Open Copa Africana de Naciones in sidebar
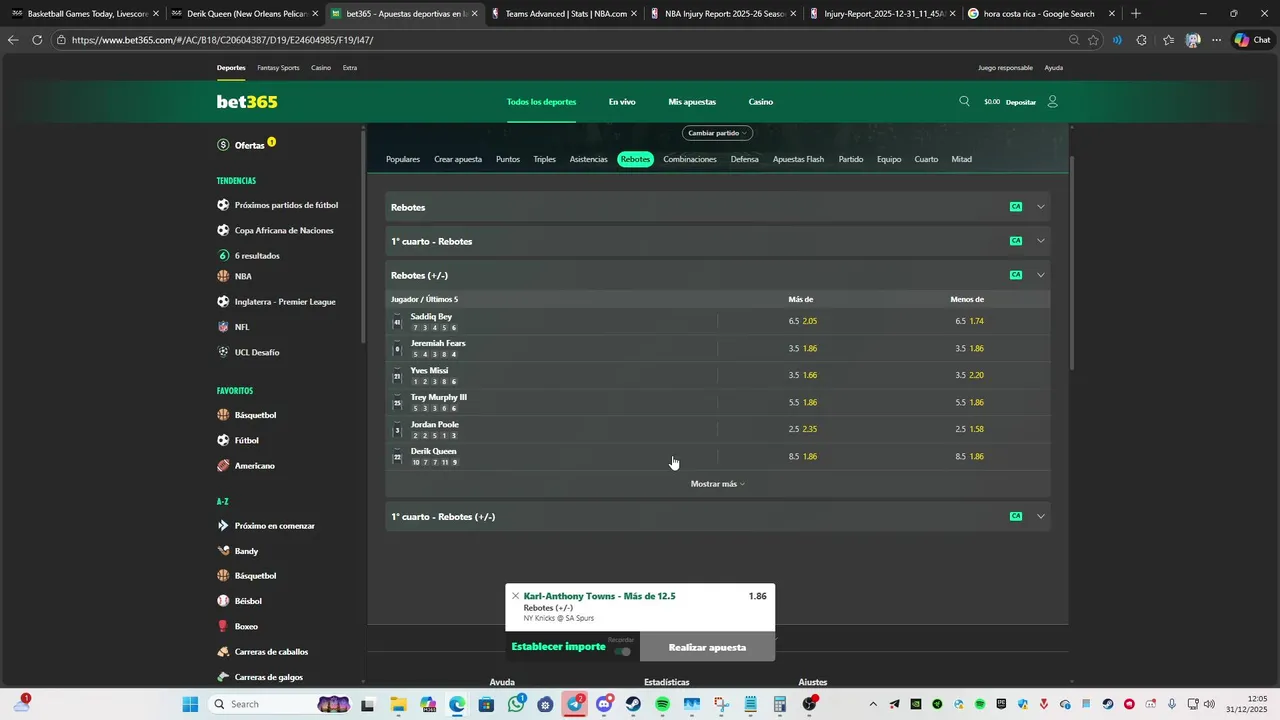 click(284, 231)
